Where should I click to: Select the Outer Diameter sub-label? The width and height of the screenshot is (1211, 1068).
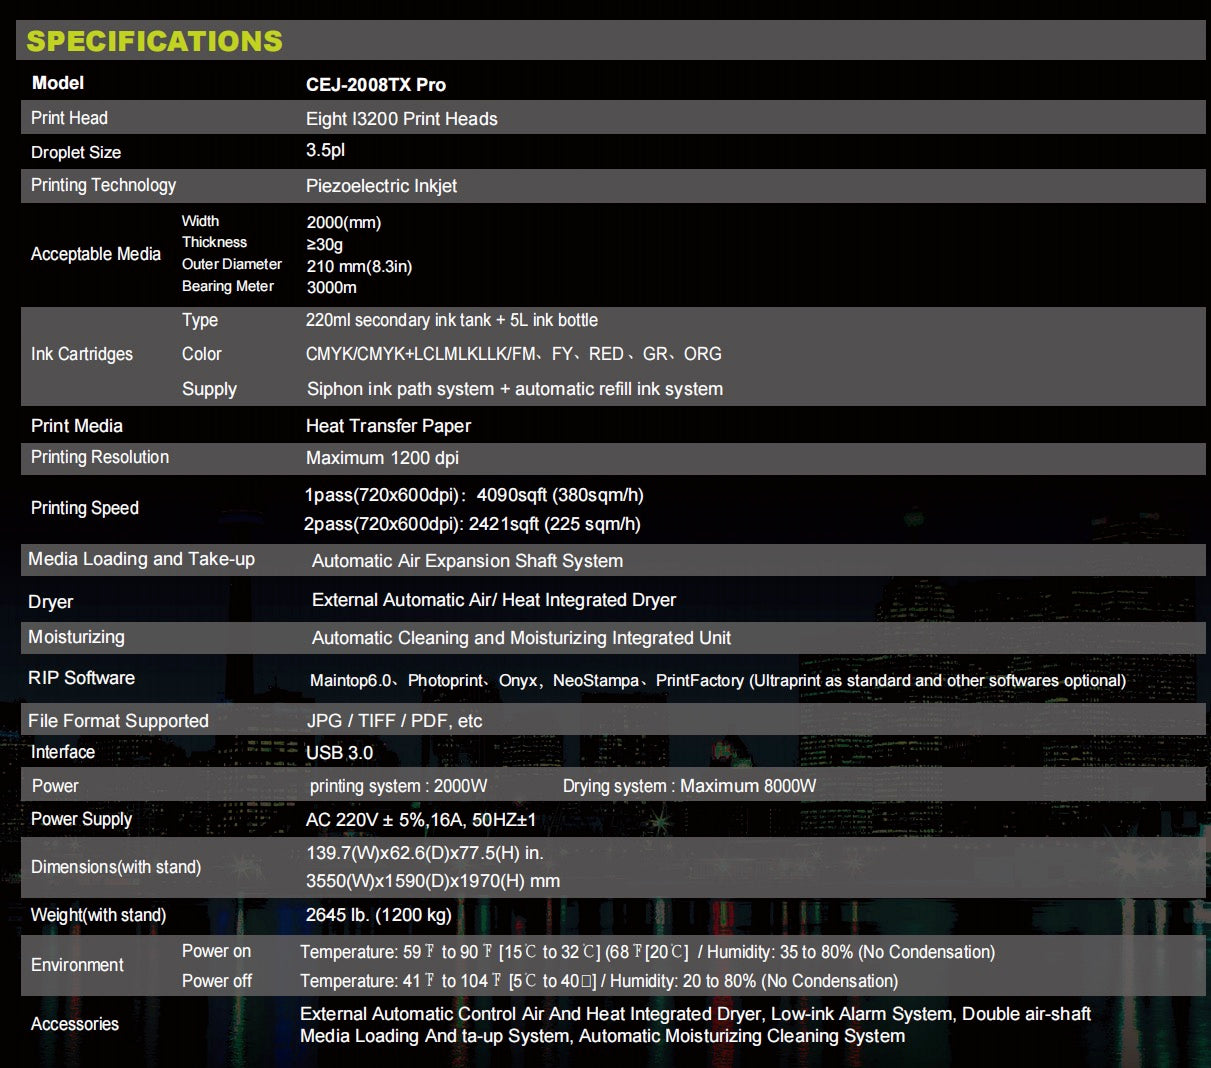coord(231,264)
